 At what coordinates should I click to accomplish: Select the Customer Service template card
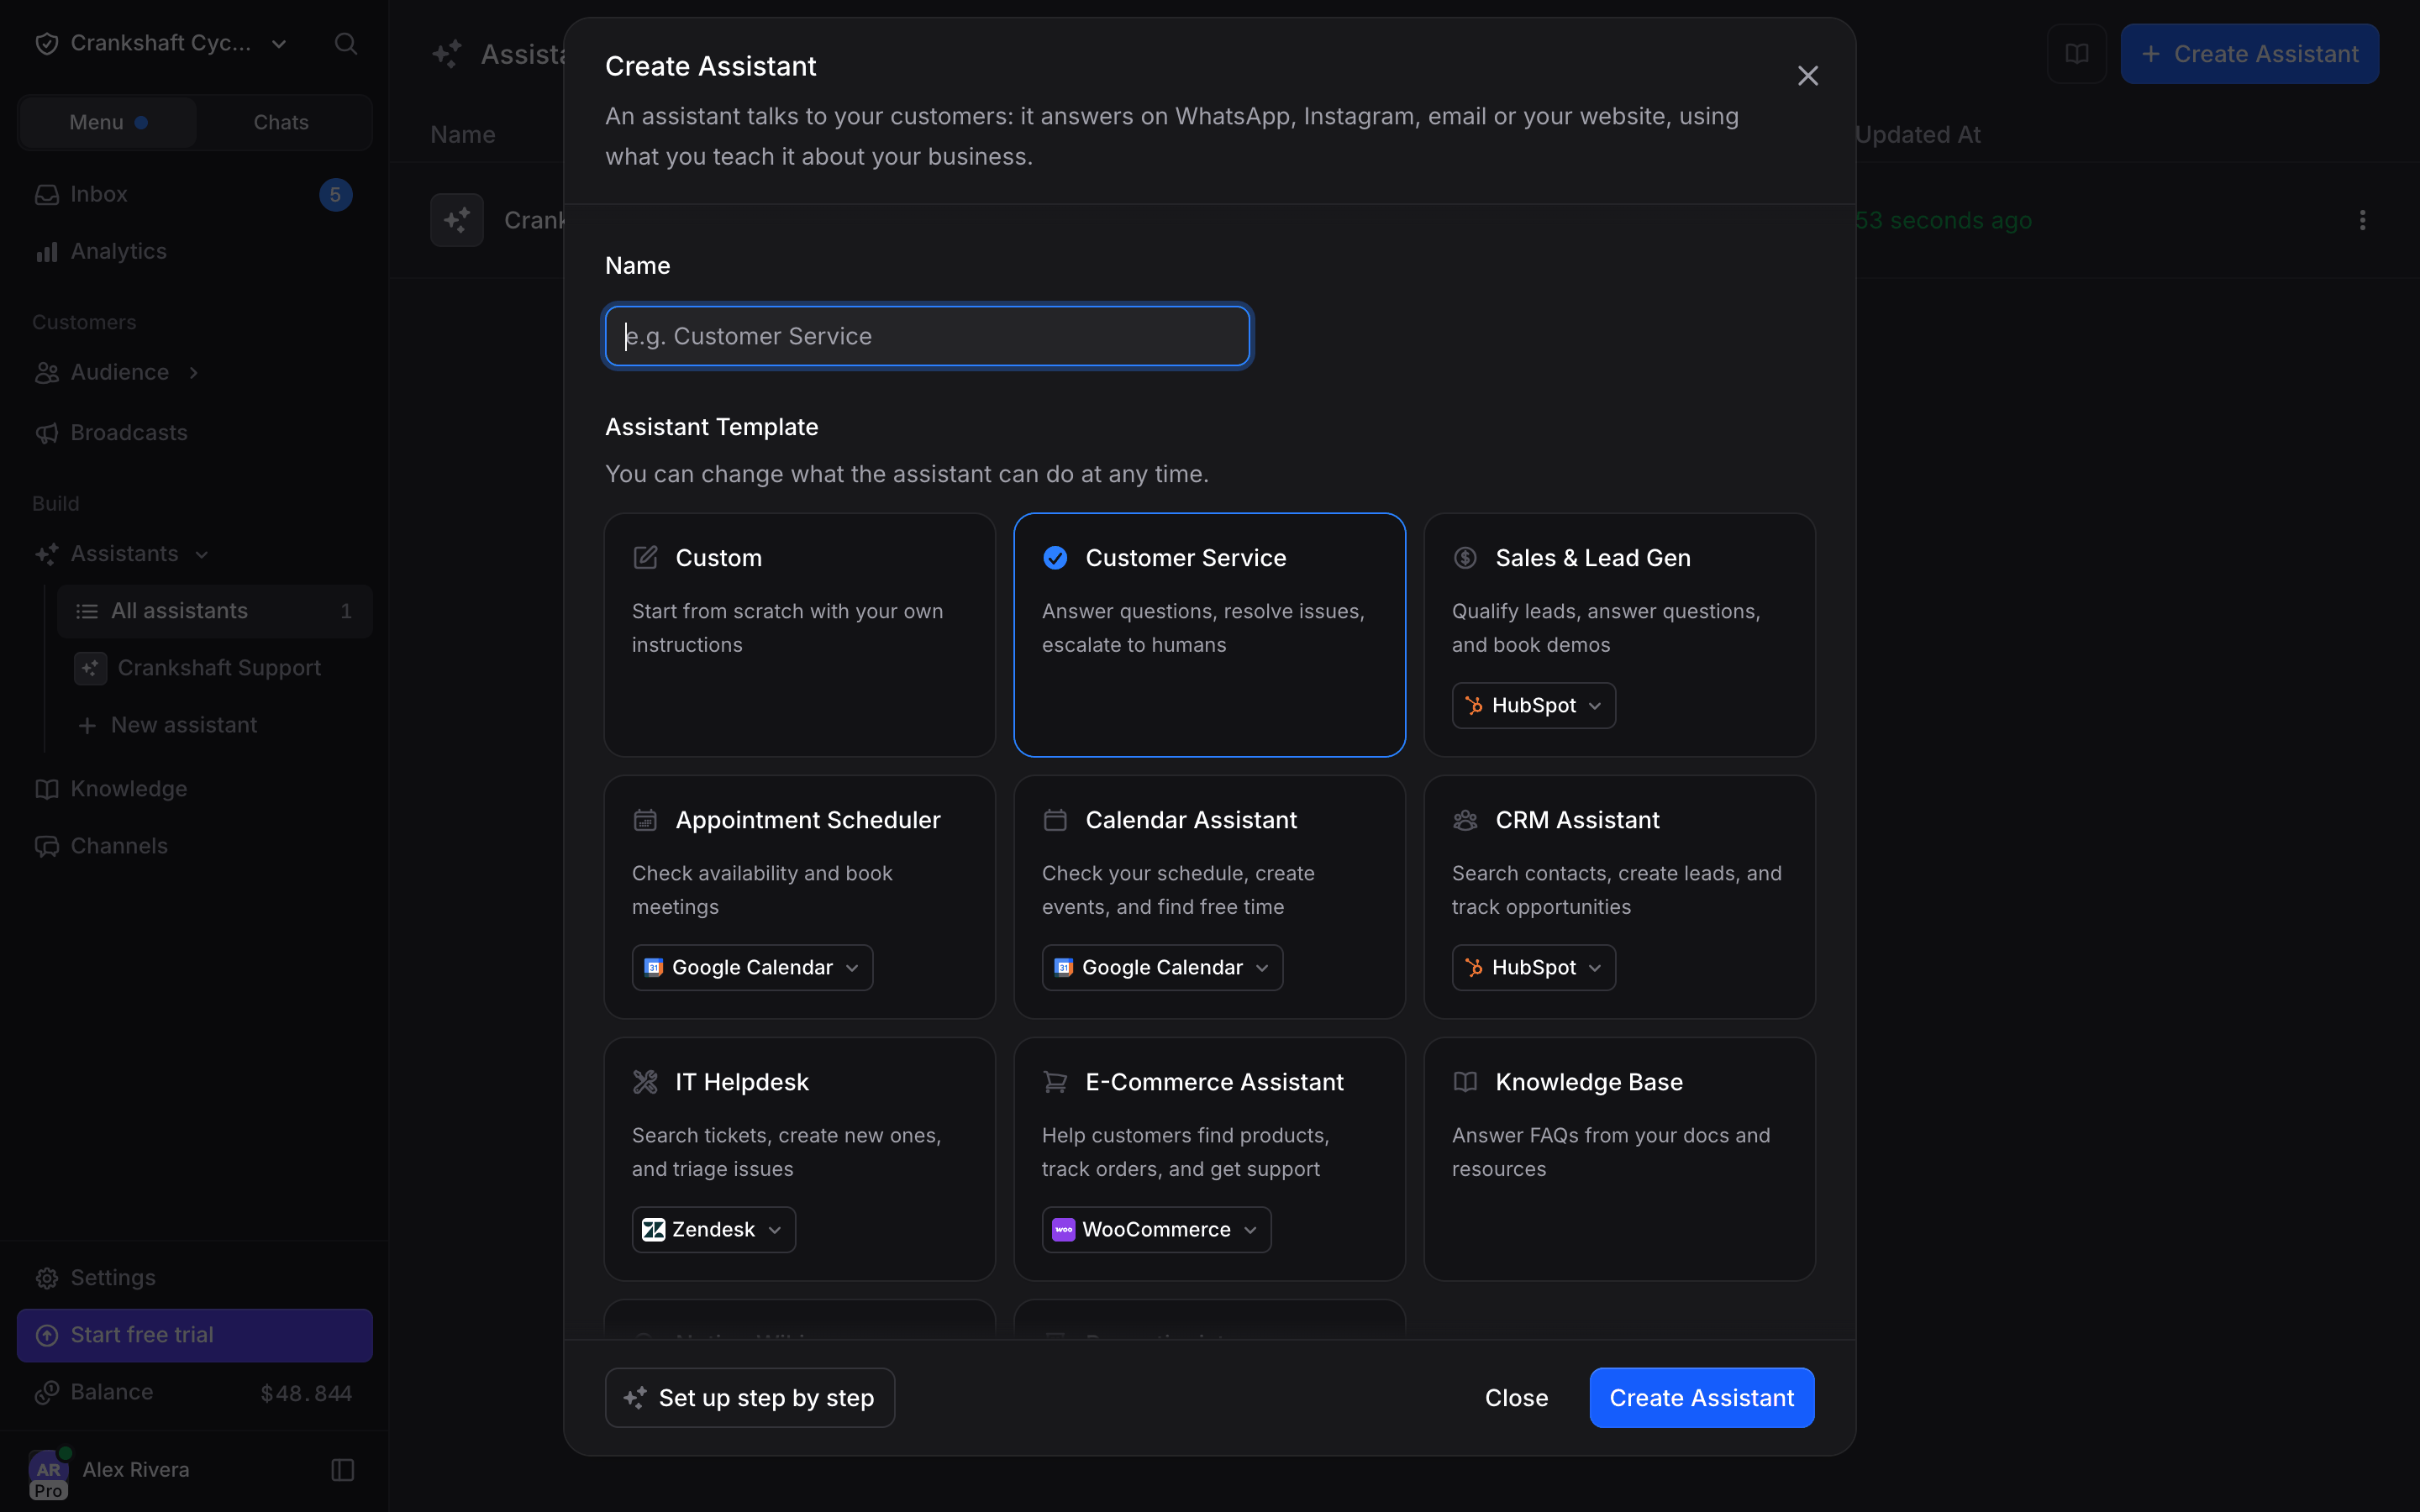click(x=1209, y=635)
